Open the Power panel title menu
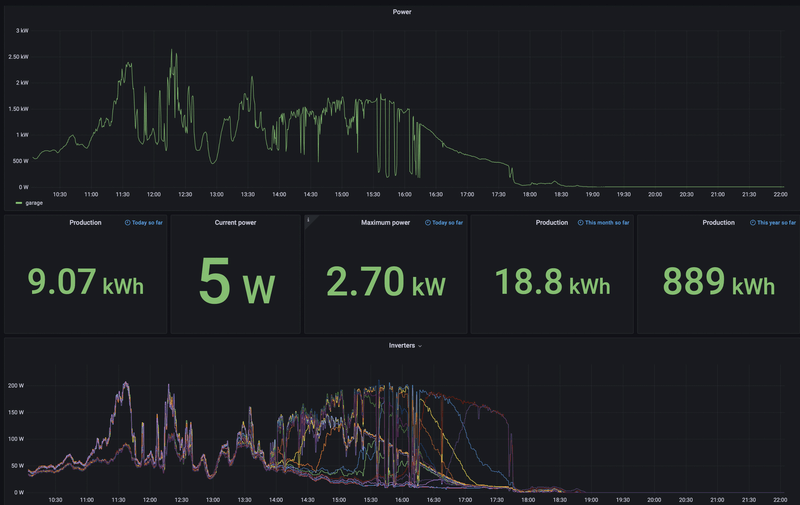The image size is (800, 505). pyautogui.click(x=402, y=12)
